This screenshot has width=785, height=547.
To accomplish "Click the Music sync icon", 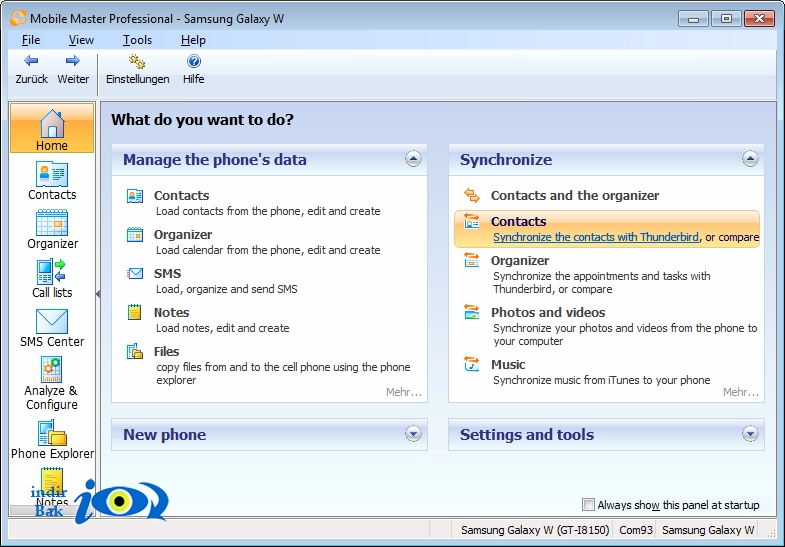I will 472,364.
